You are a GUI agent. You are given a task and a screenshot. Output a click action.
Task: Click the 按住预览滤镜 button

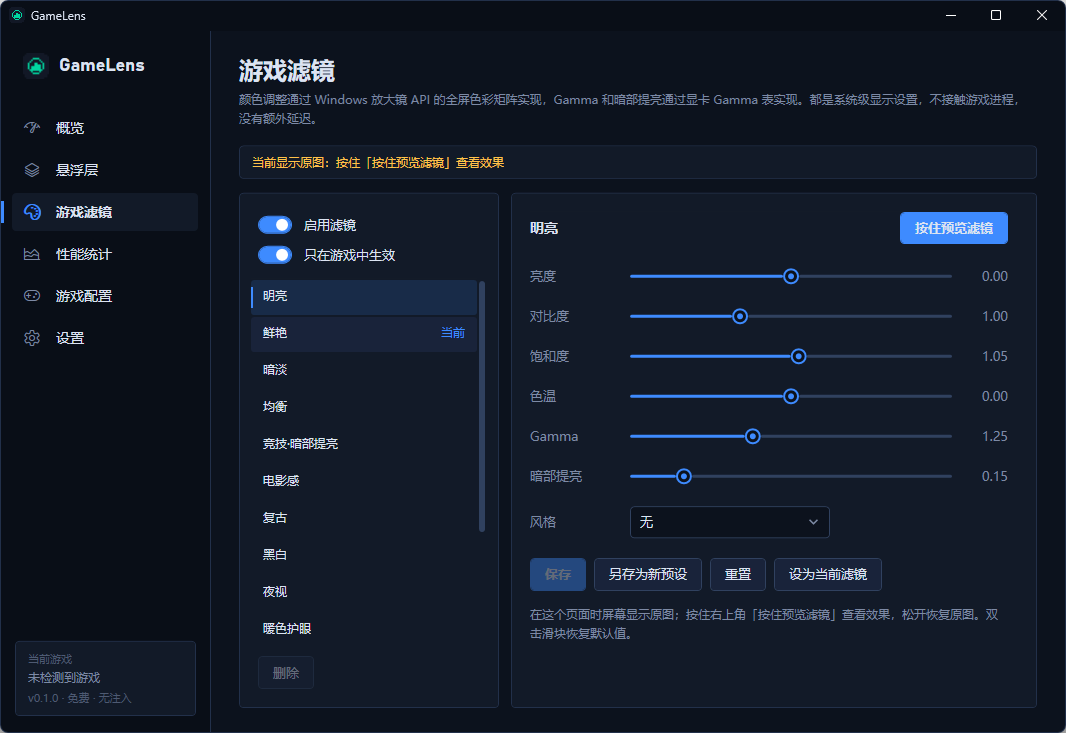point(954,228)
